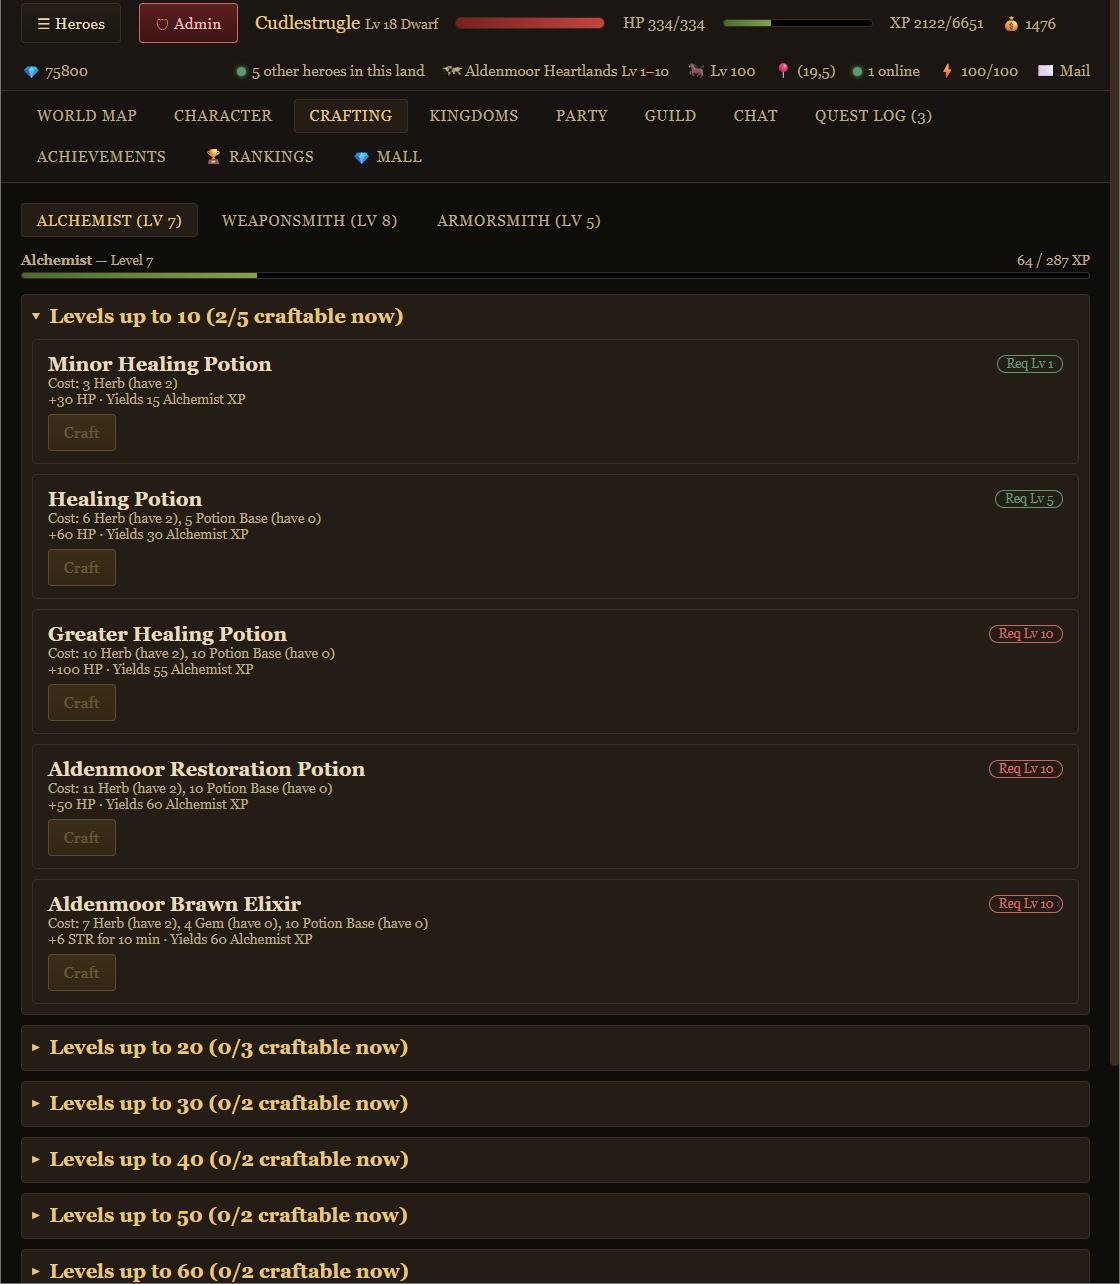
Task: Click the green online status dot
Action: 857,72
